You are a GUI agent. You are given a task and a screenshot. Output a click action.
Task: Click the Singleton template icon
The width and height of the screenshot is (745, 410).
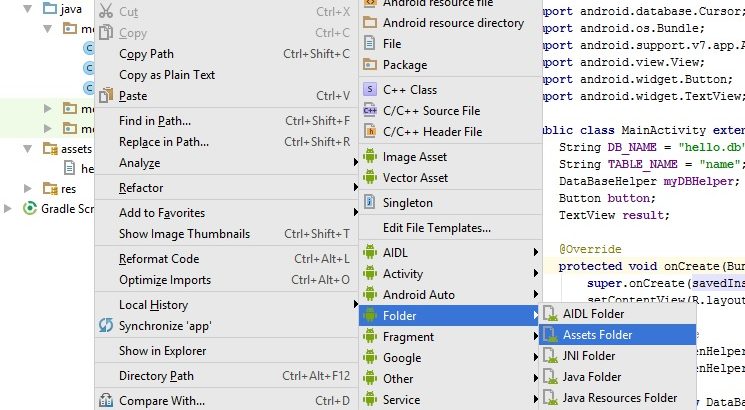pyautogui.click(x=371, y=203)
